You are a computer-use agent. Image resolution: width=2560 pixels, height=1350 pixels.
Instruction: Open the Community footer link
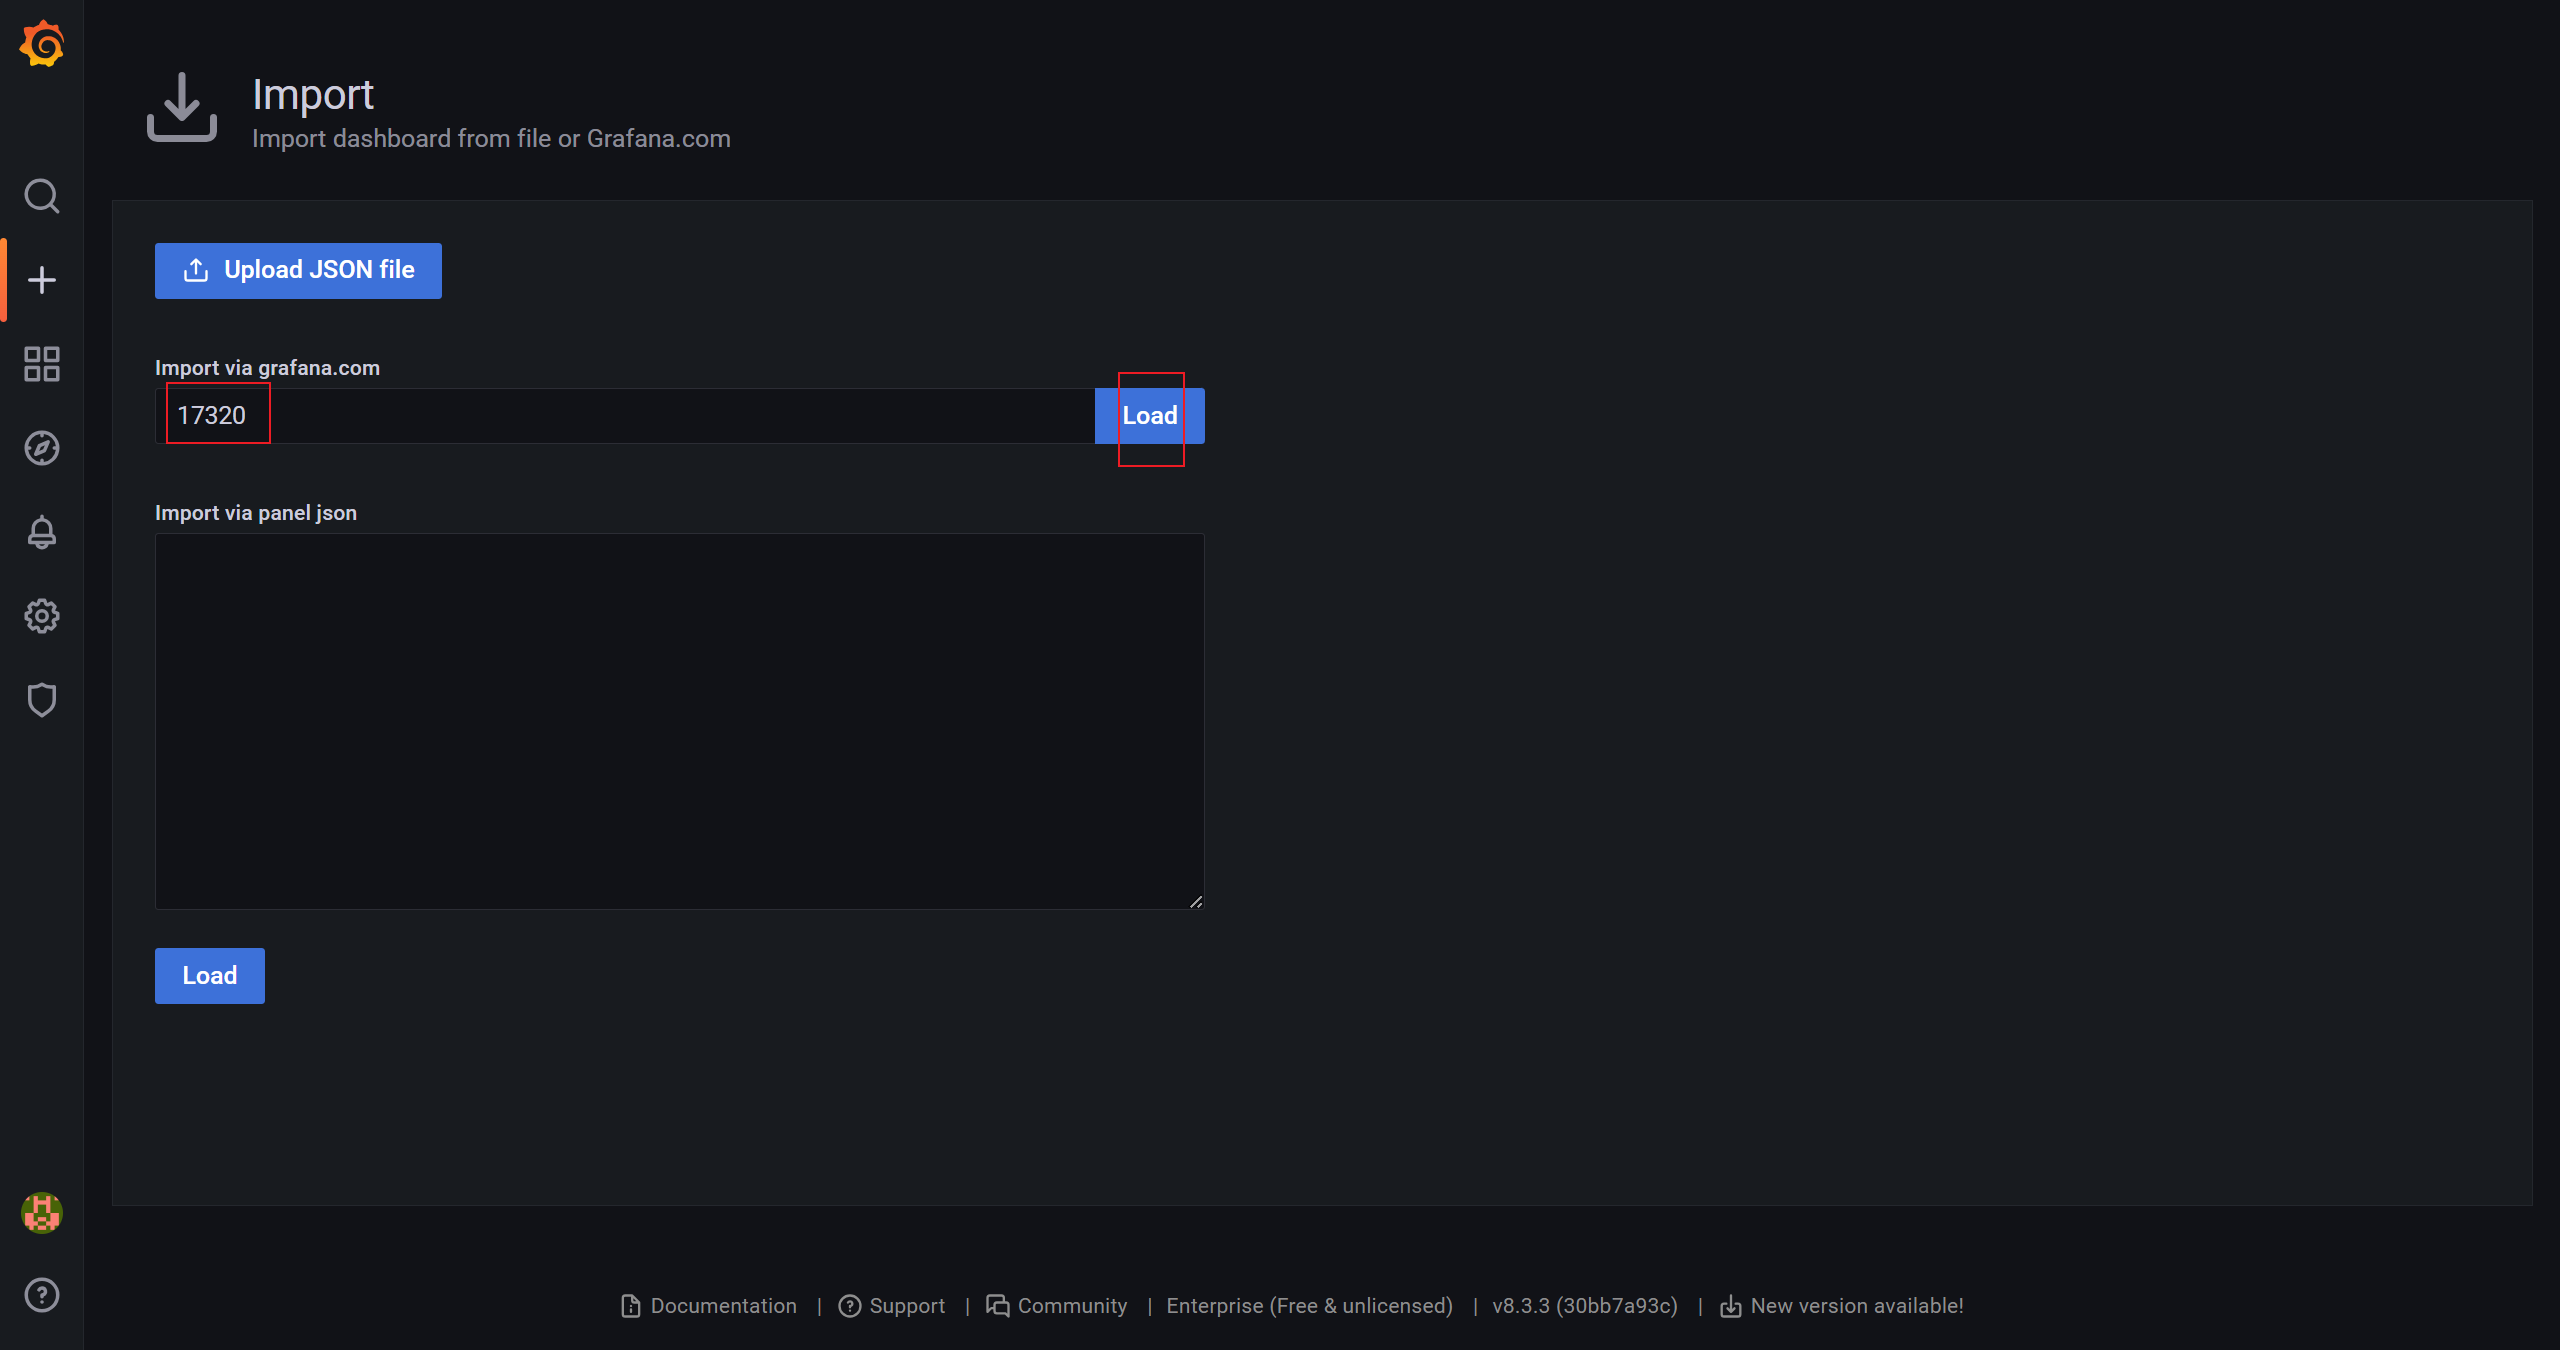(1057, 1306)
